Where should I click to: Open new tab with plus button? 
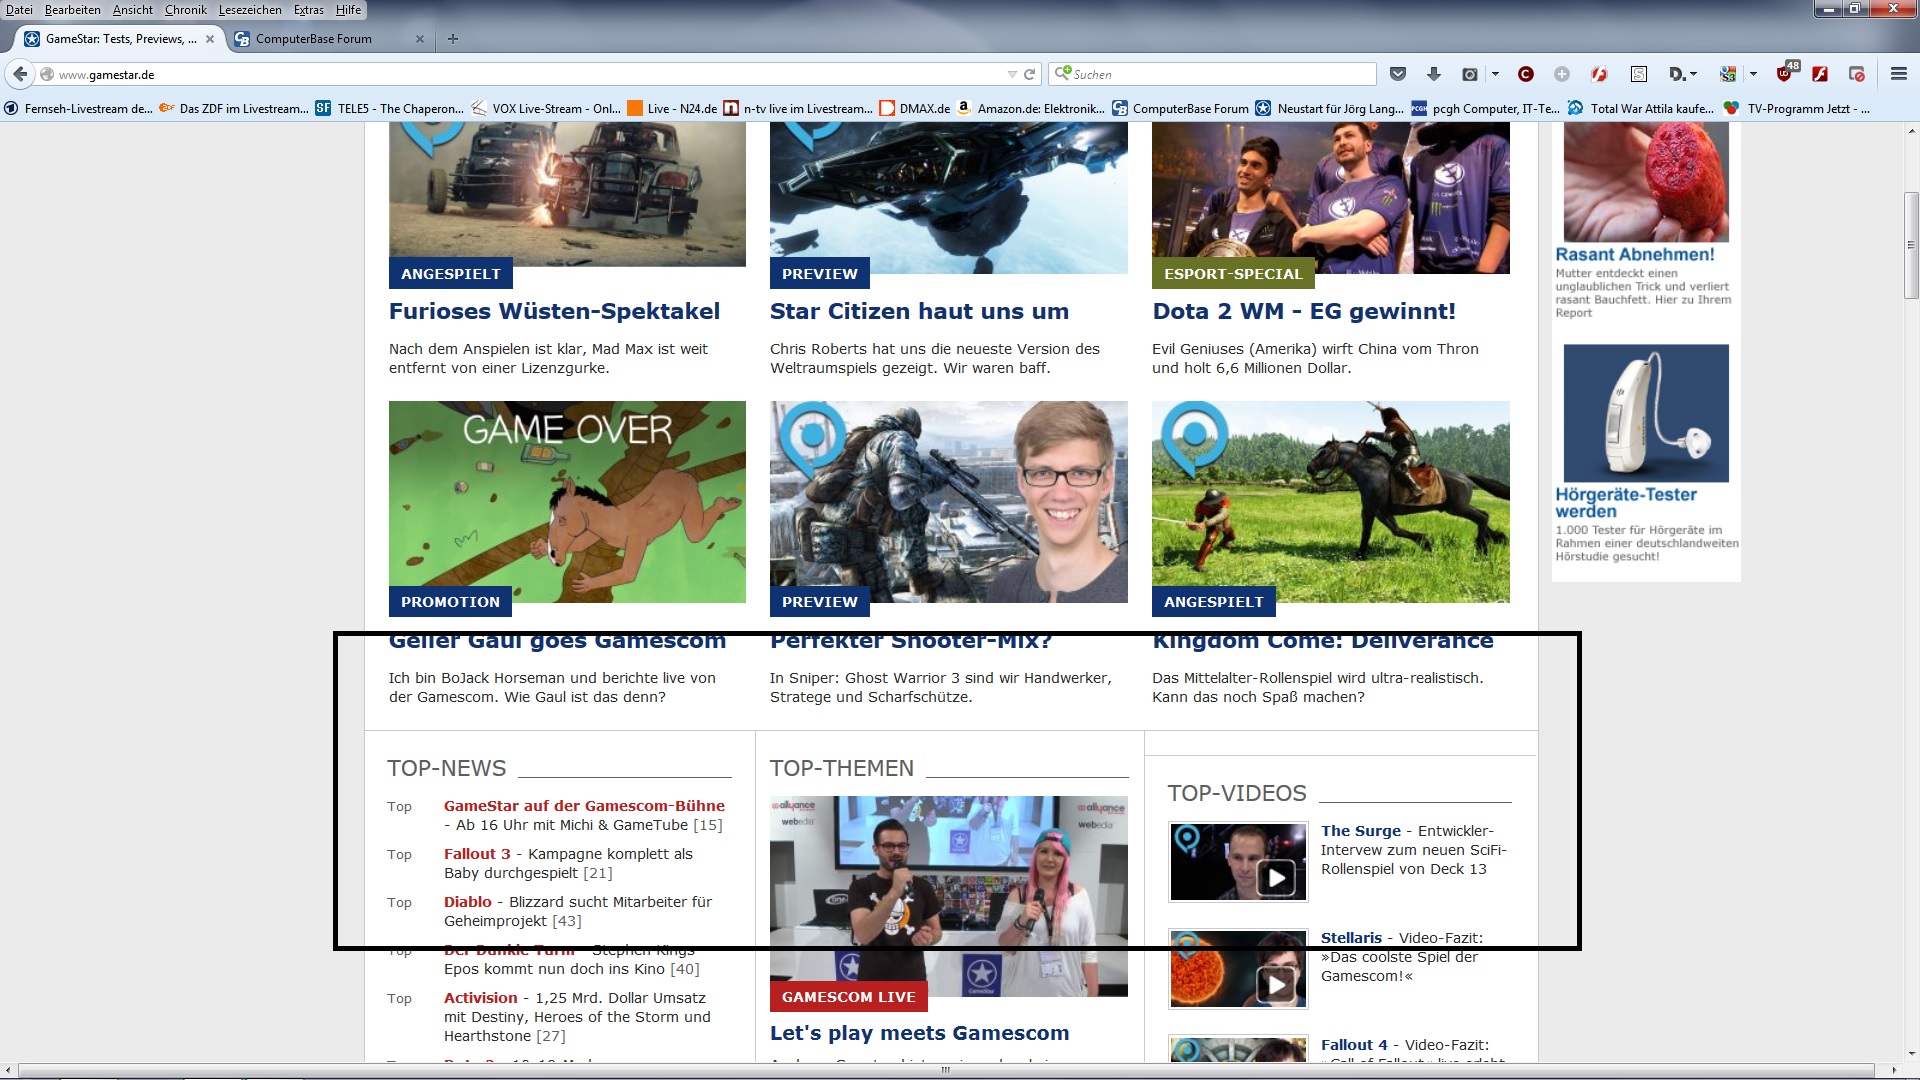coord(453,39)
